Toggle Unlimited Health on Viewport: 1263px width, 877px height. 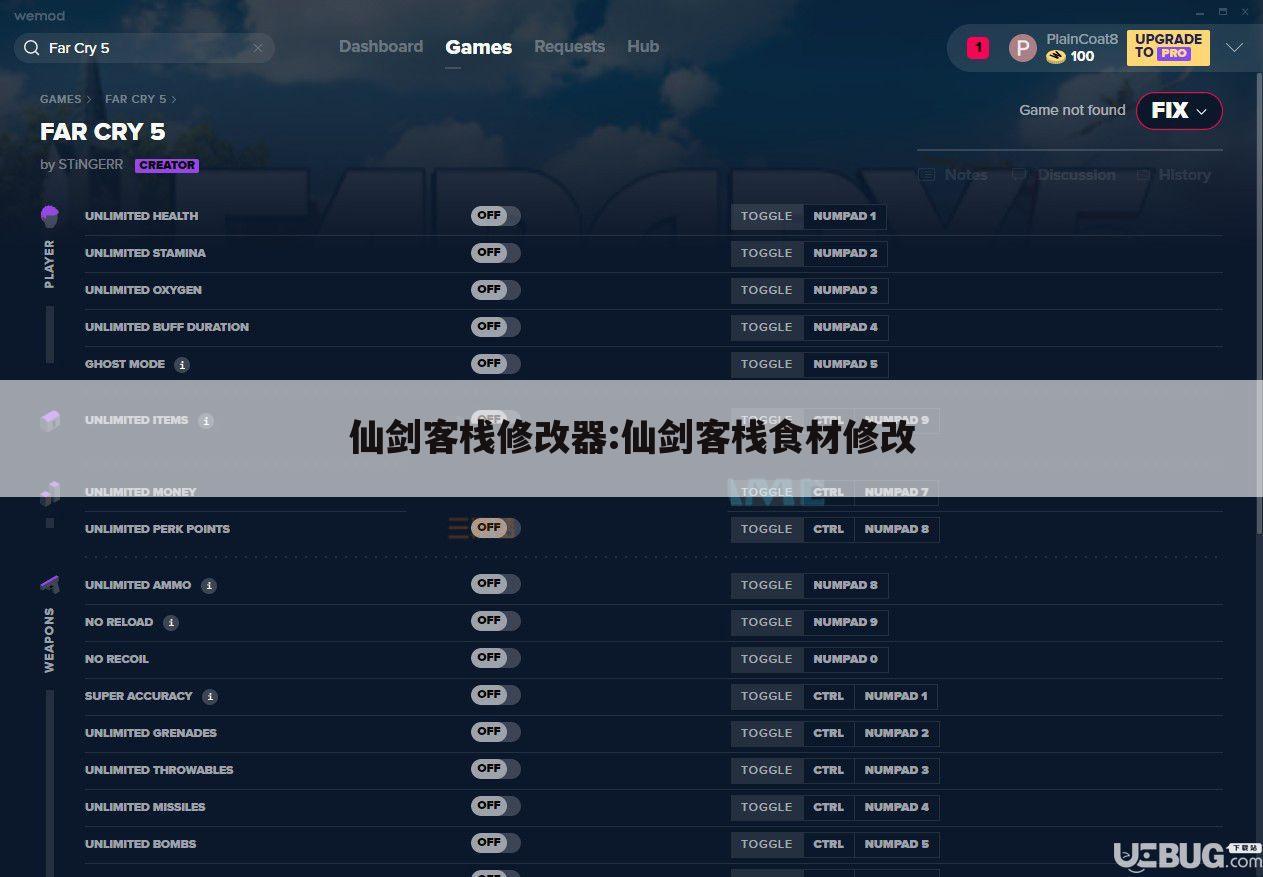[496, 216]
